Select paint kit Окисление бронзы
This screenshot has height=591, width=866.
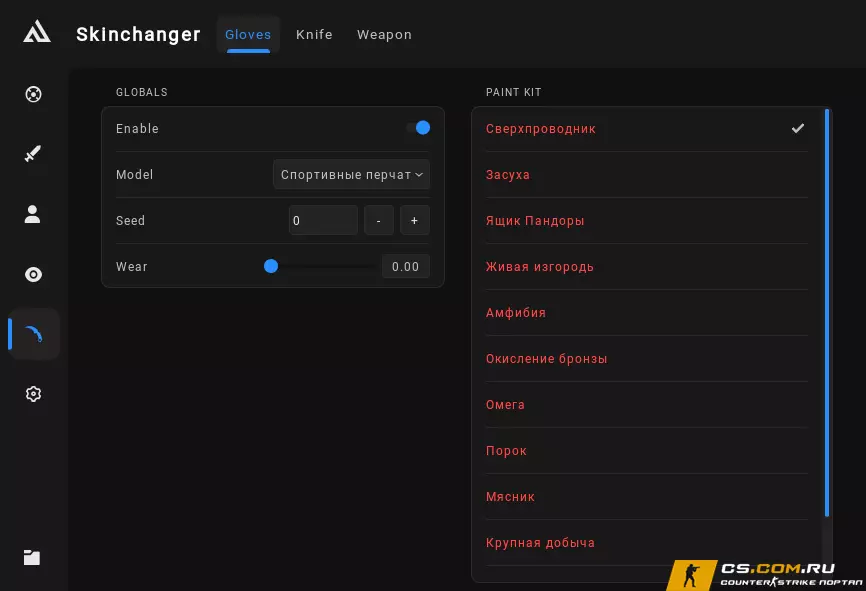point(646,358)
